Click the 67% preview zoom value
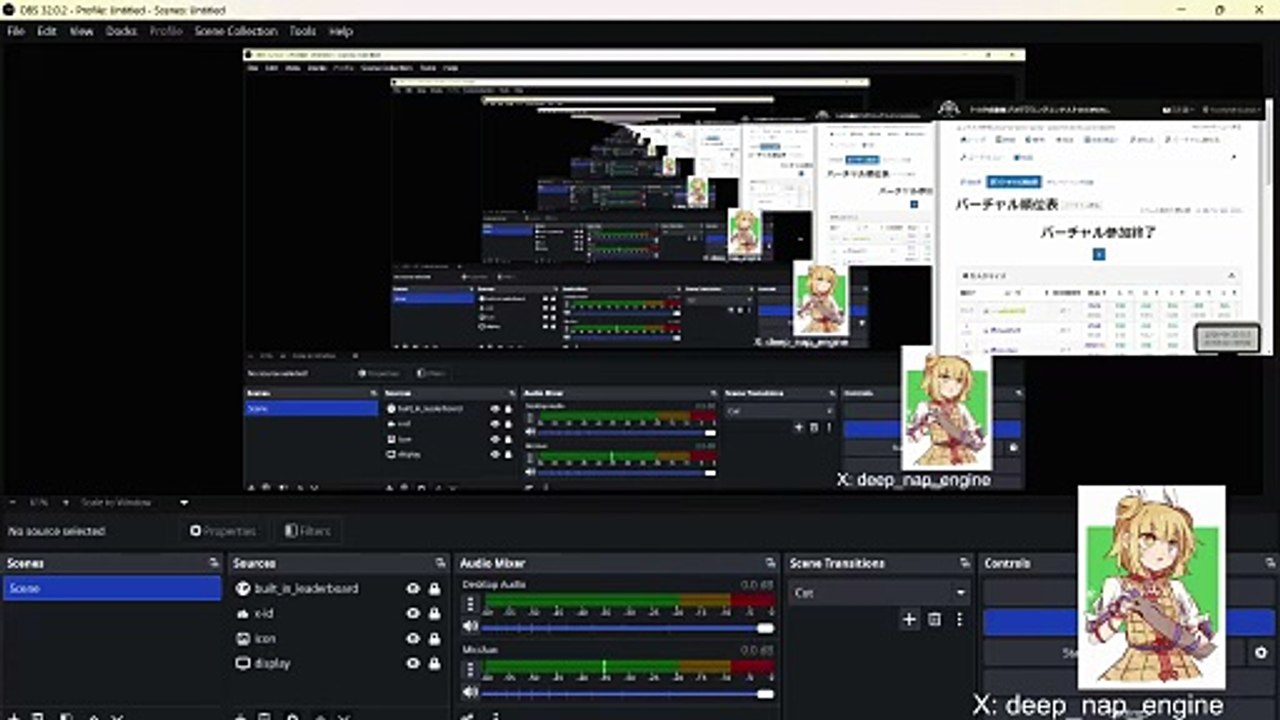Viewport: 1280px width, 720px height. [x=39, y=502]
